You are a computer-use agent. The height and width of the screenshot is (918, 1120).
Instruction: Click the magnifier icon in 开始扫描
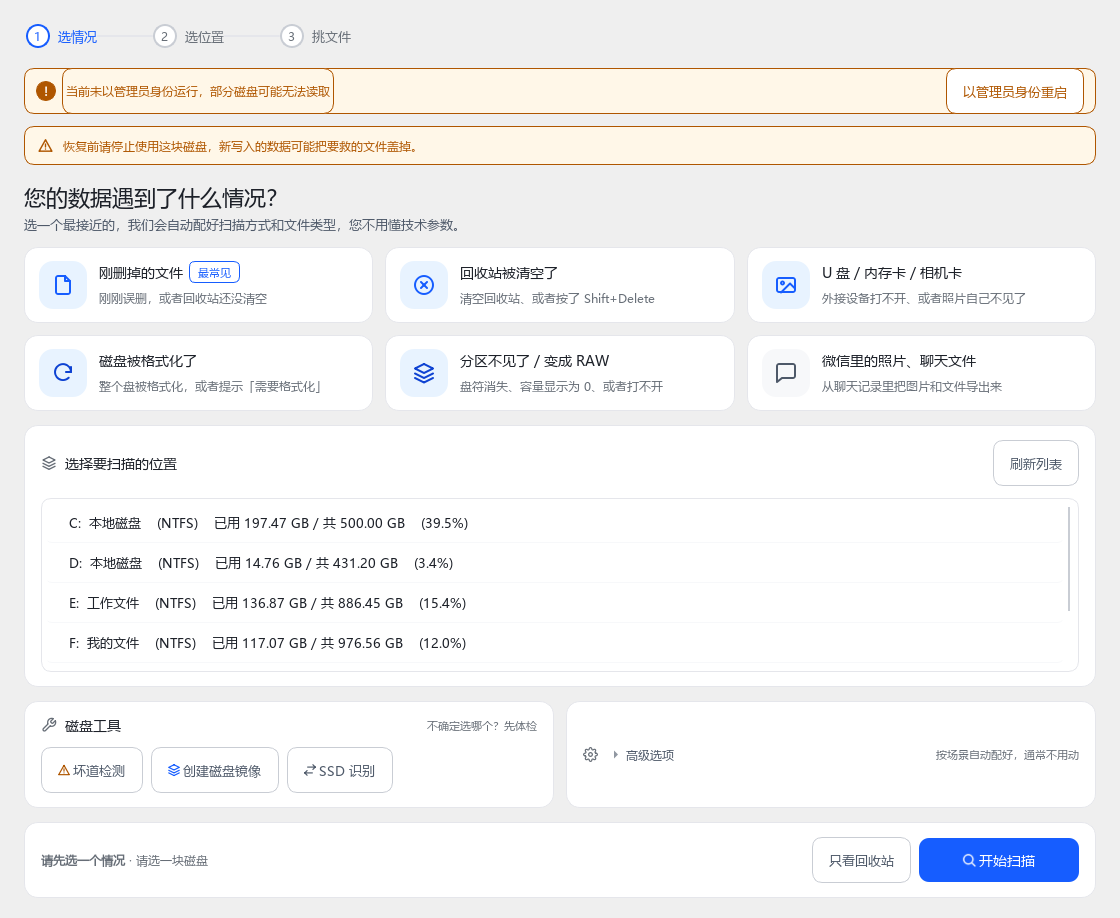click(969, 860)
